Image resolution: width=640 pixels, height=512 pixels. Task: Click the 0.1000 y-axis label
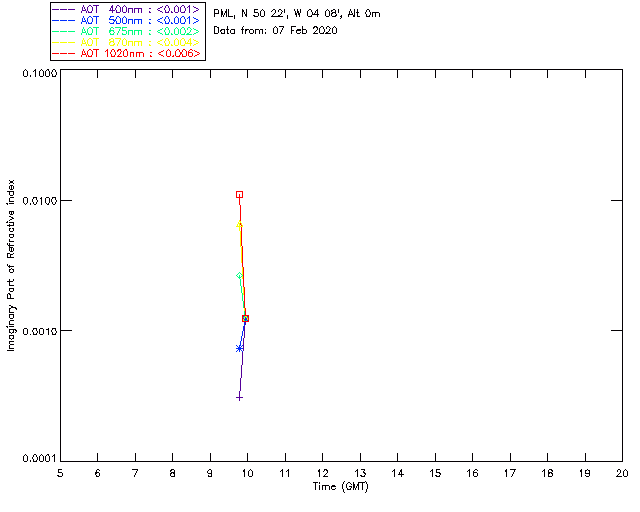pos(40,73)
